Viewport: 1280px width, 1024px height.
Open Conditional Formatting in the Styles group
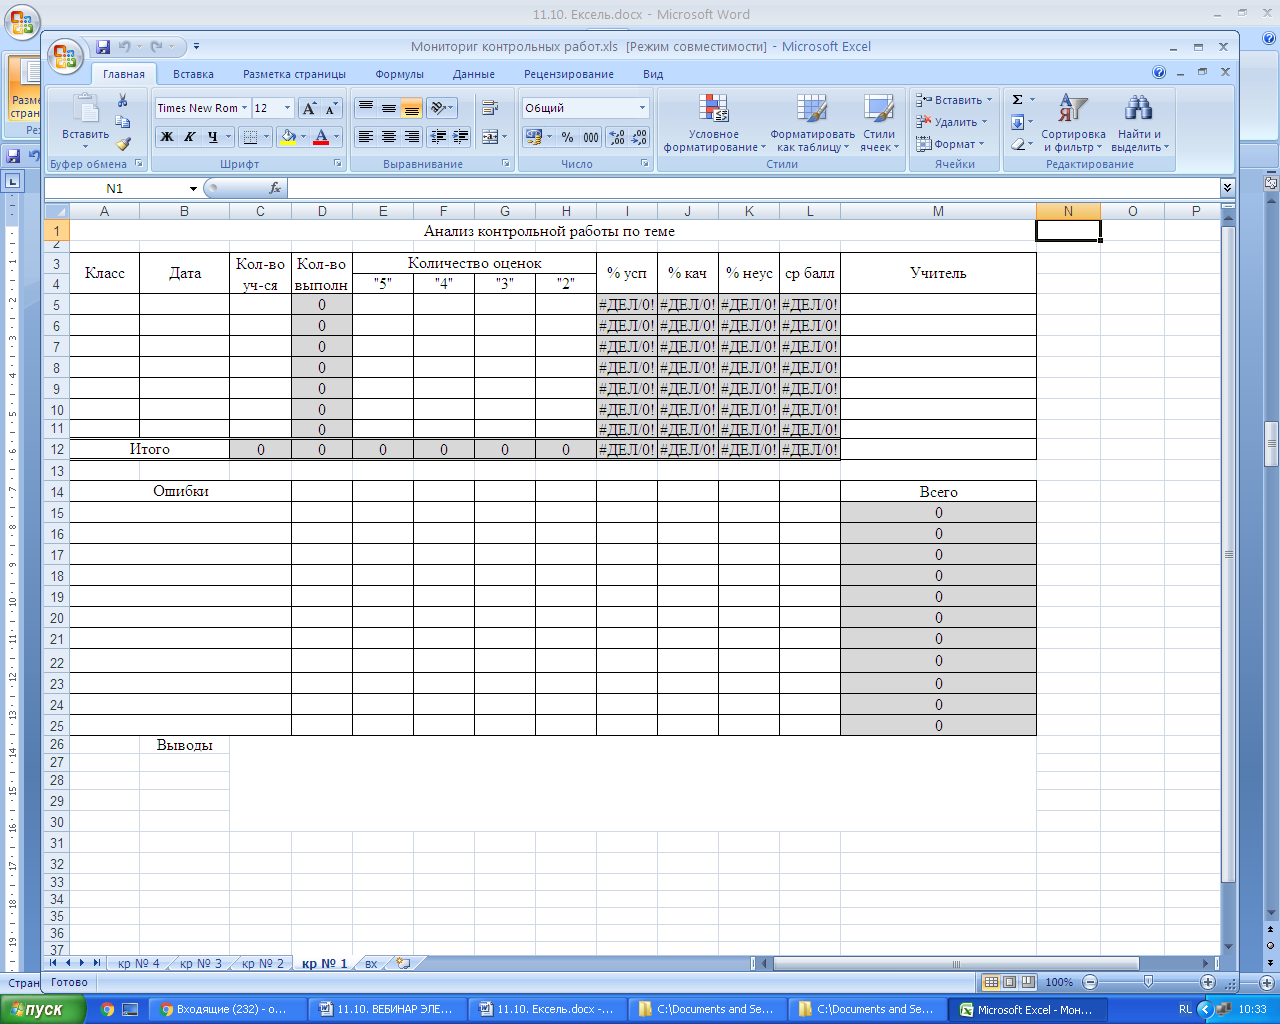pos(714,123)
